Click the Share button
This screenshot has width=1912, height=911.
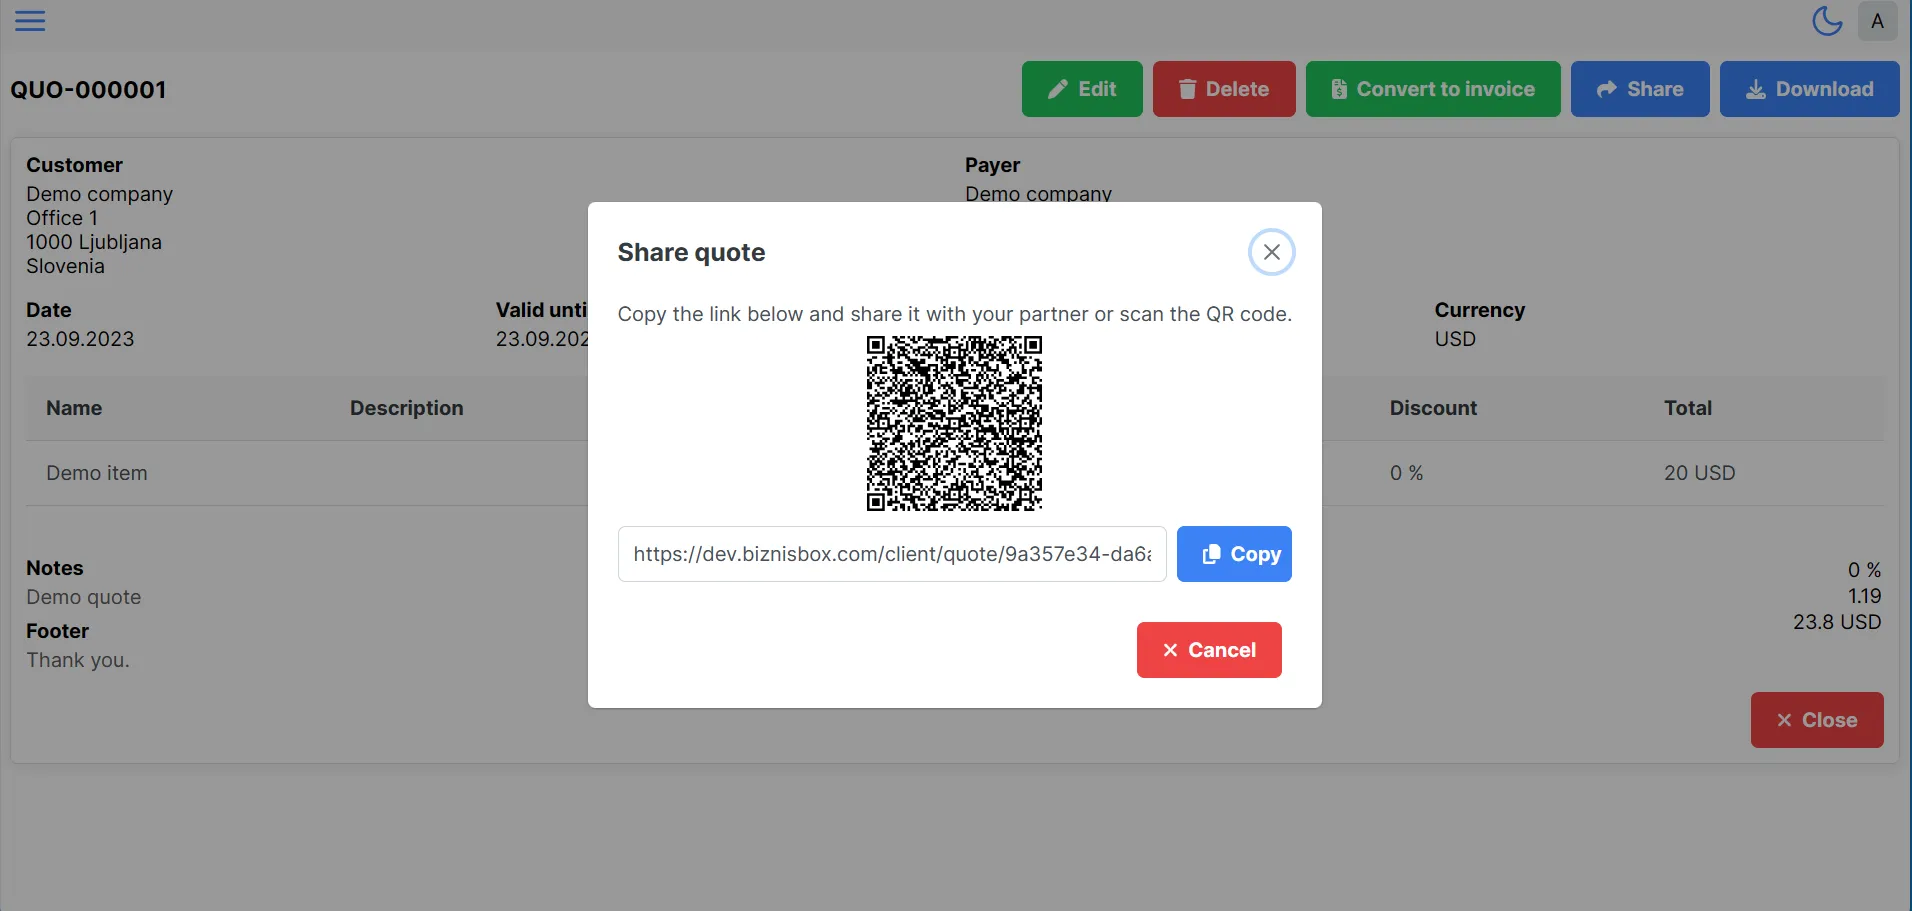pyautogui.click(x=1639, y=89)
